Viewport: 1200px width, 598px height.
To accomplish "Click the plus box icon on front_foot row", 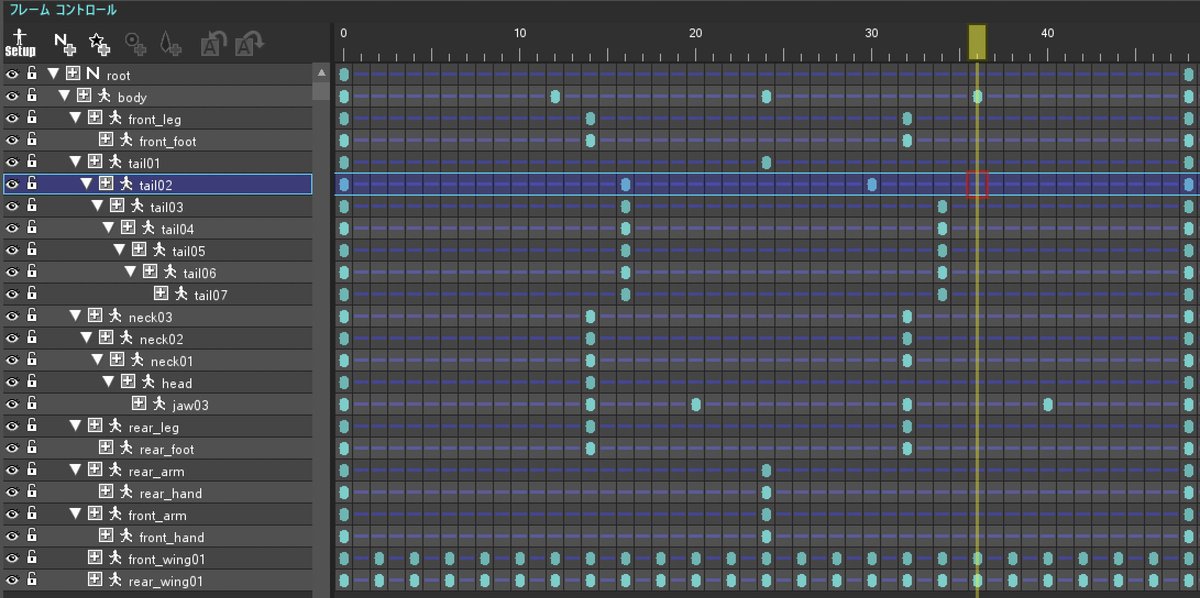I will point(106,140).
